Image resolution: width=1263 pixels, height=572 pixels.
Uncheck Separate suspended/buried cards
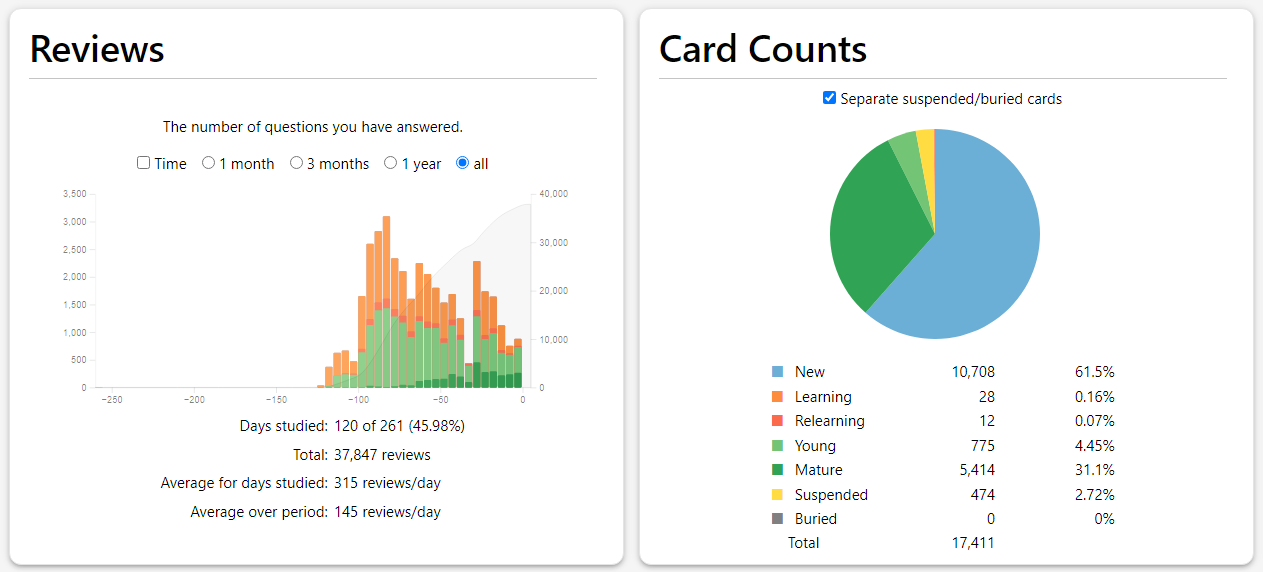click(829, 98)
